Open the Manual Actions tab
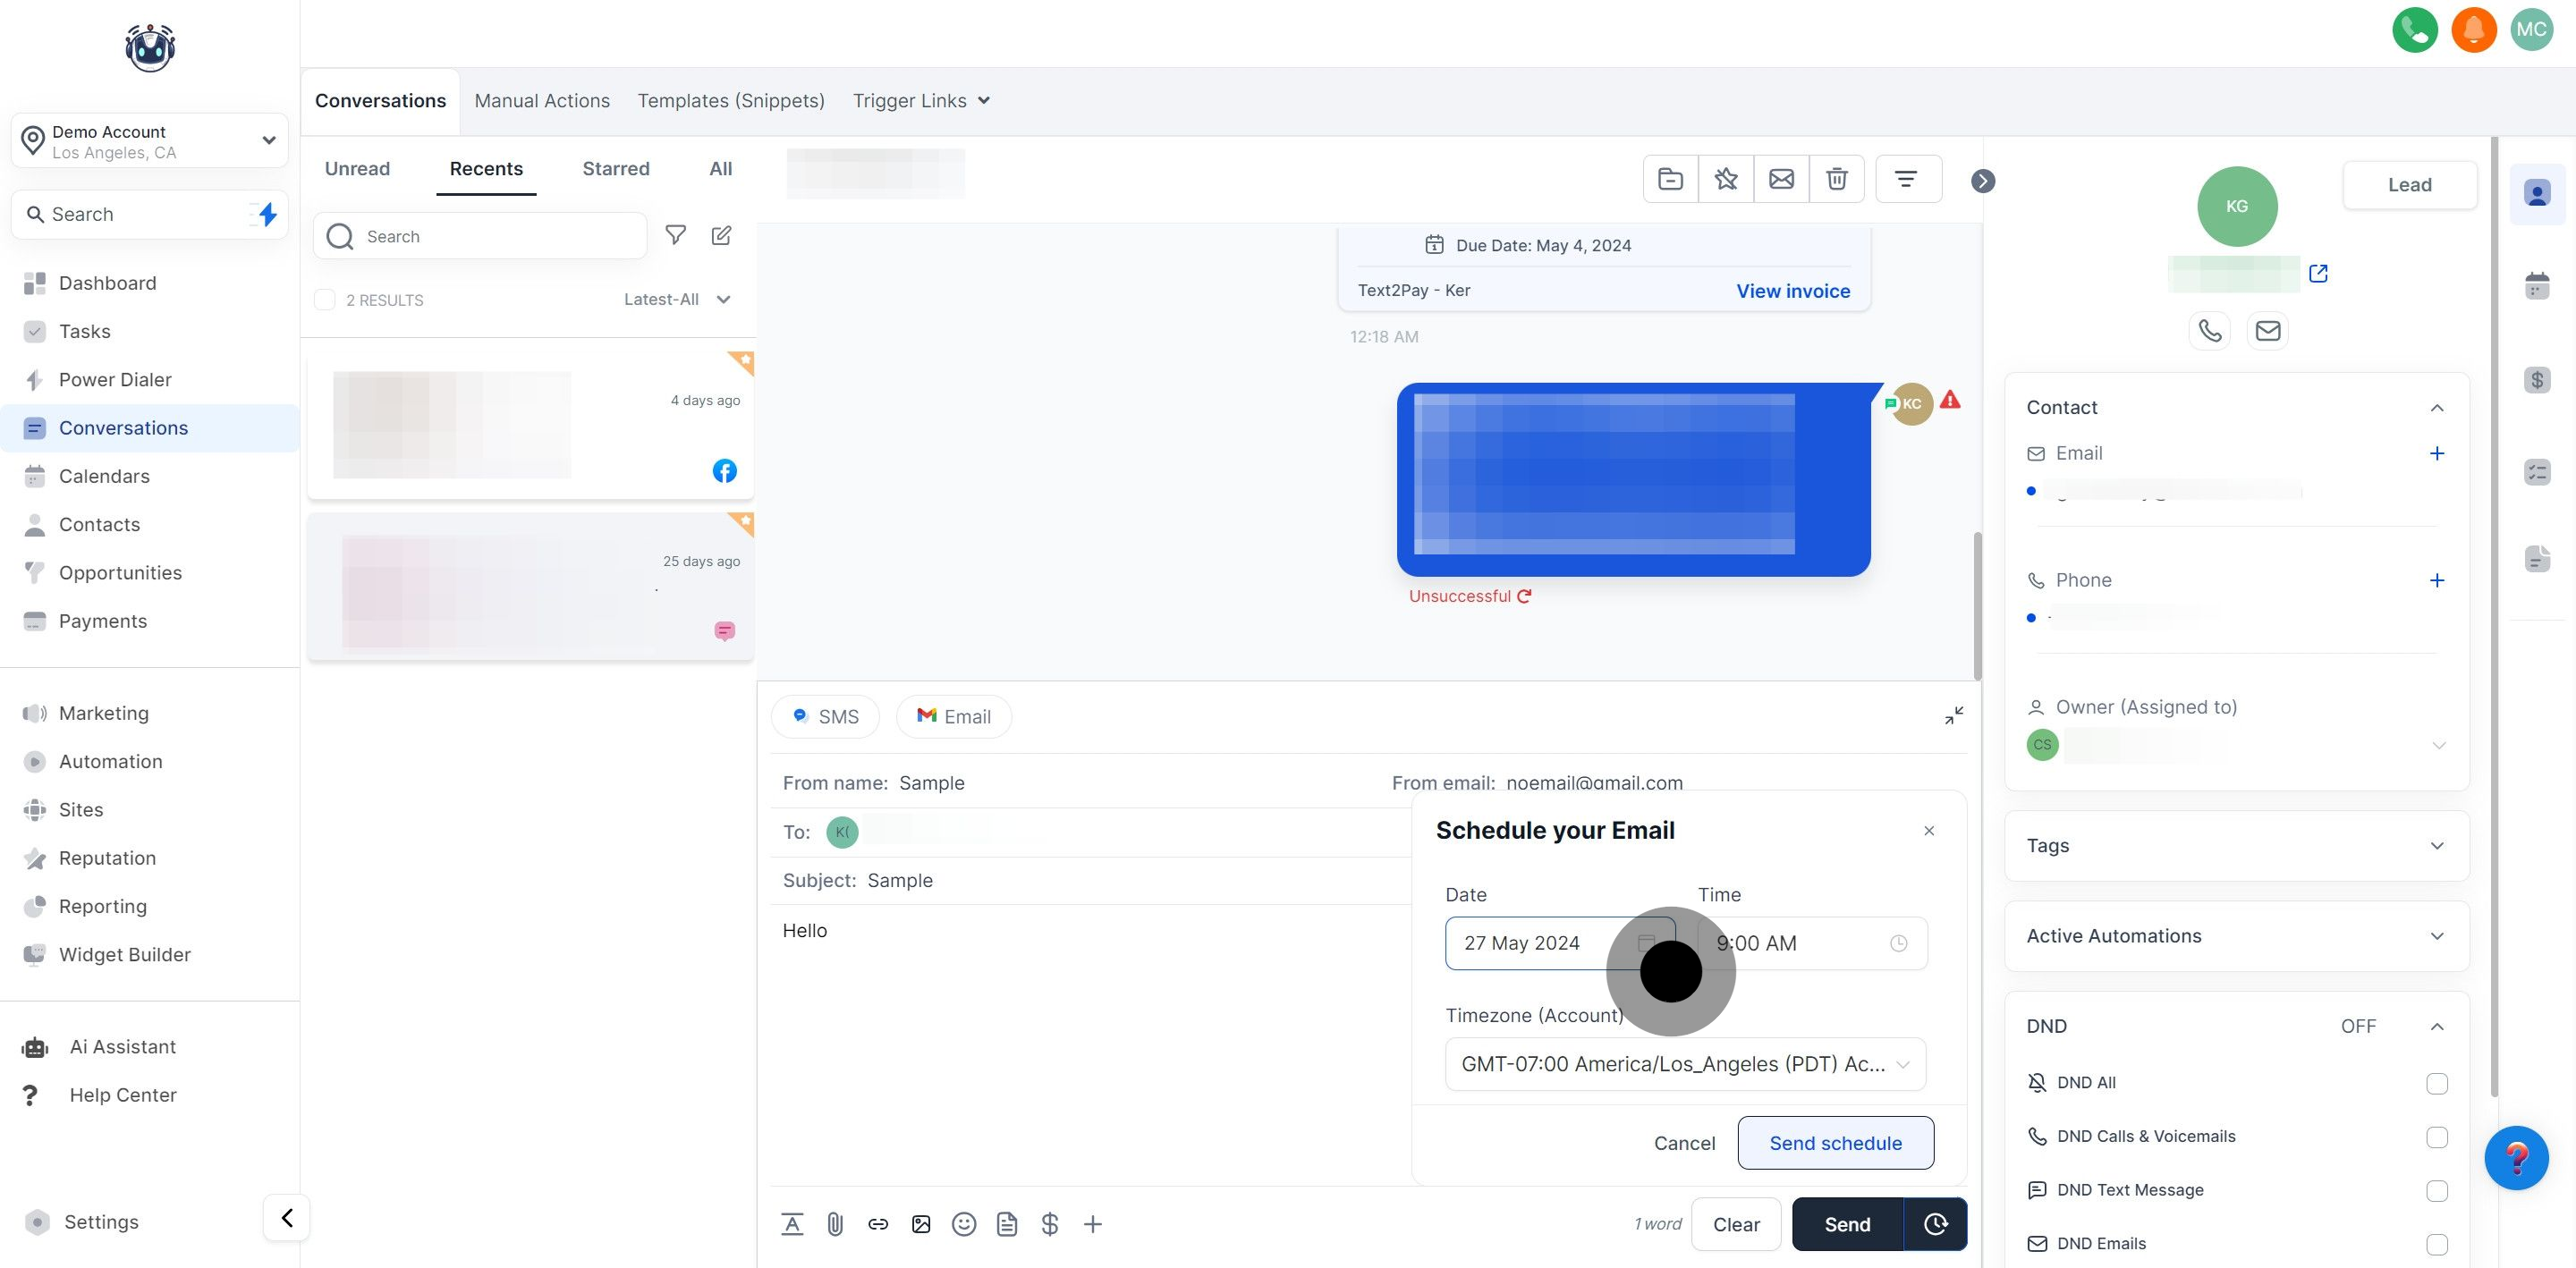Image resolution: width=2576 pixels, height=1268 pixels. click(542, 101)
